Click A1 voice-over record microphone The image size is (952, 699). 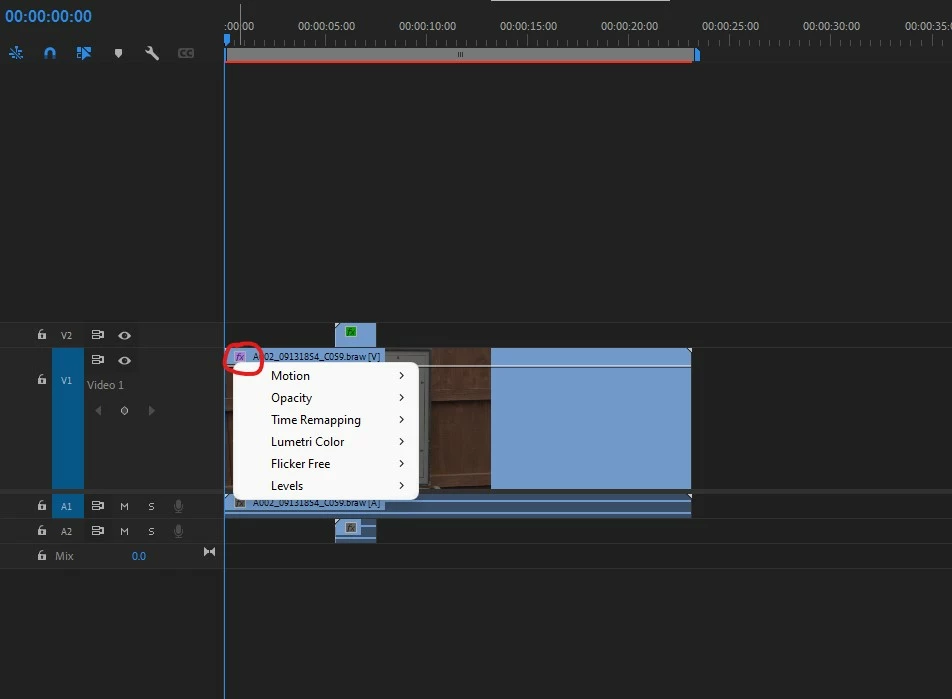[178, 506]
